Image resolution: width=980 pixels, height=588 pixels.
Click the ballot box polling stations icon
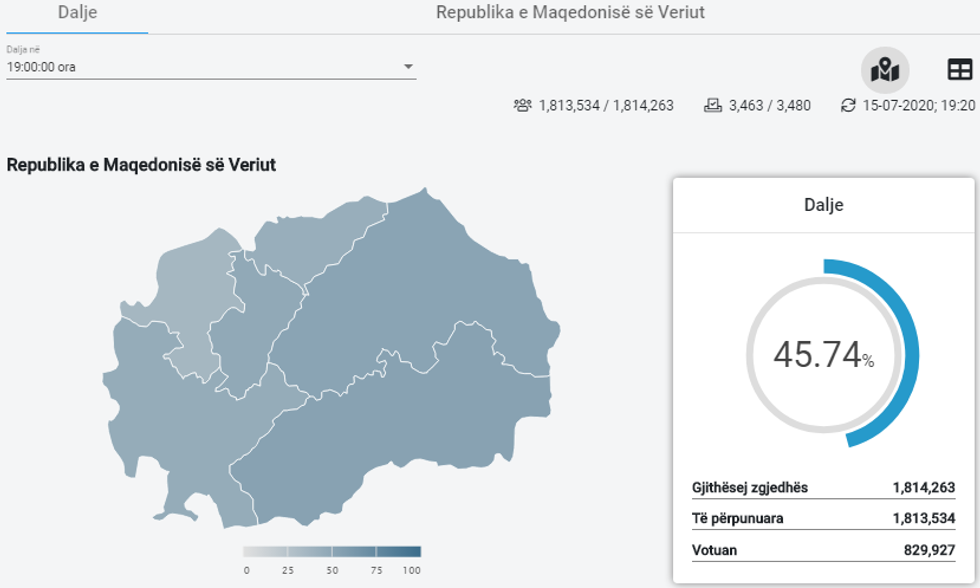(713, 105)
